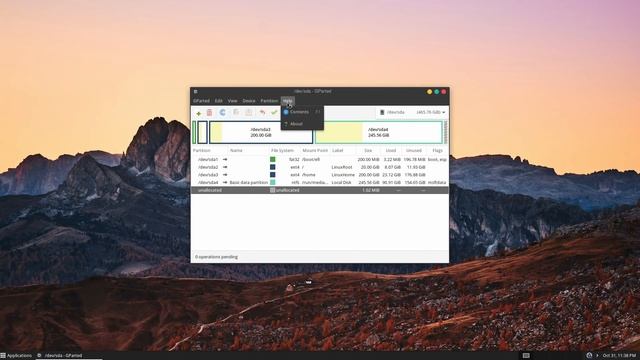Click the mounted key icon for /dev/sda4
Image resolution: width=640 pixels, height=360 pixels.
225,182
